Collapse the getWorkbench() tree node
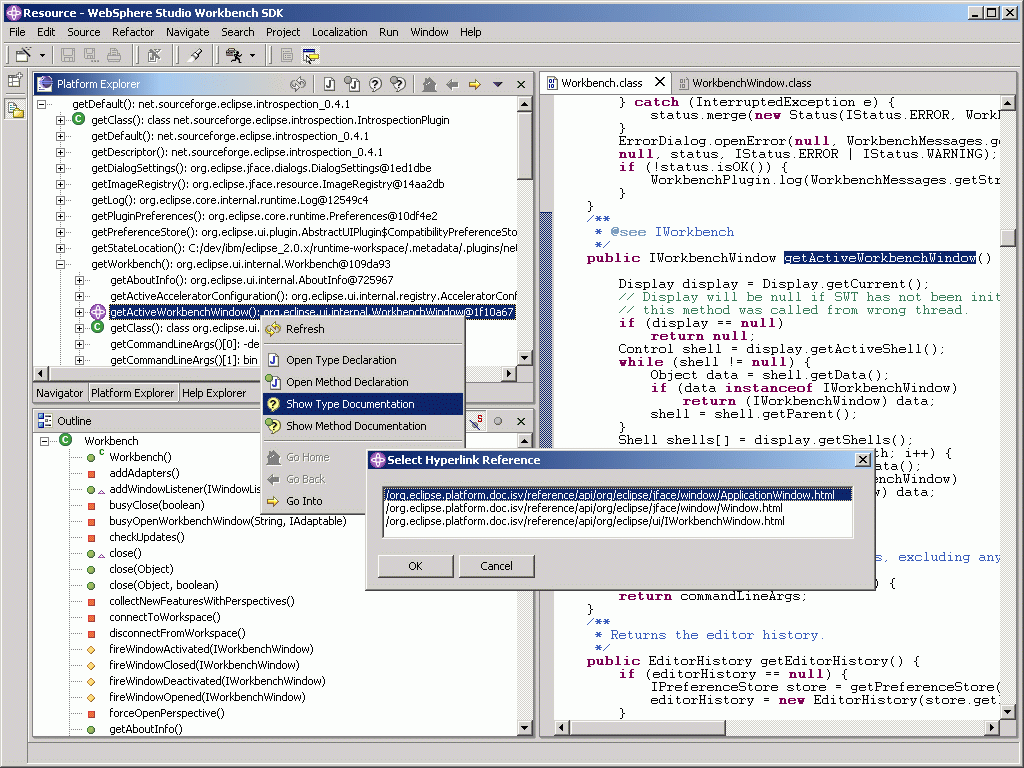1024x768 pixels. click(60, 264)
